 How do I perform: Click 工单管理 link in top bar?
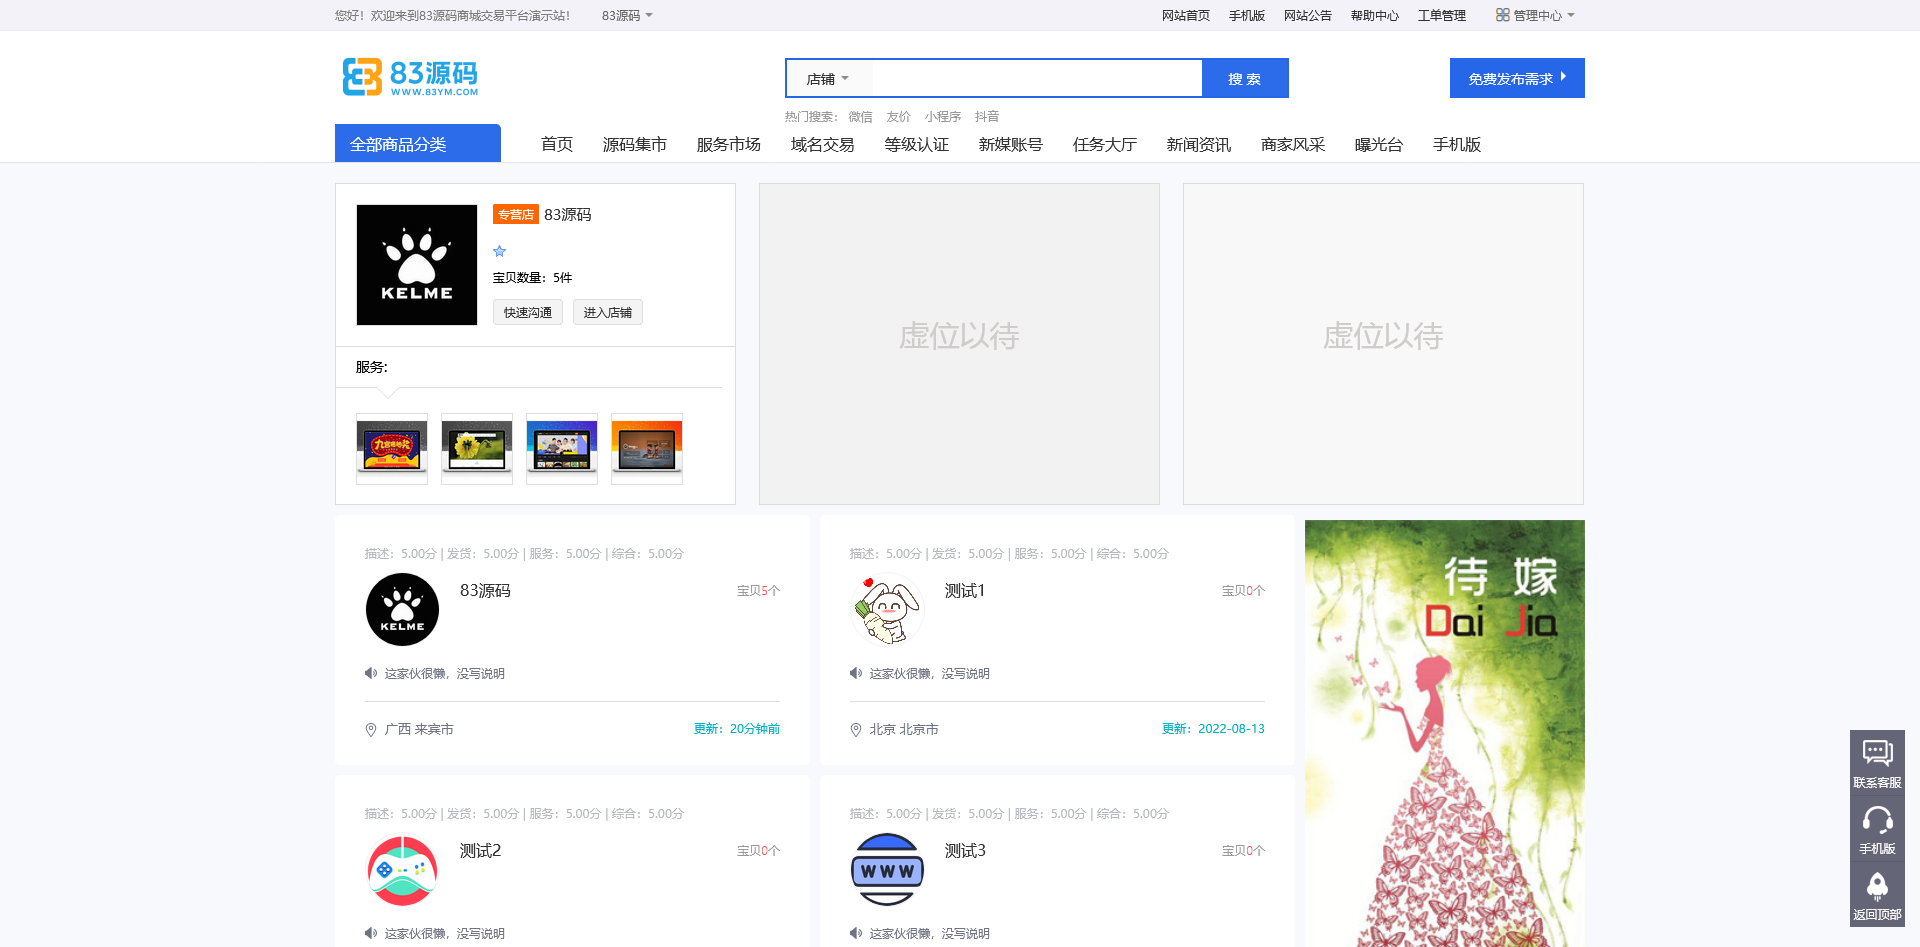(x=1442, y=15)
